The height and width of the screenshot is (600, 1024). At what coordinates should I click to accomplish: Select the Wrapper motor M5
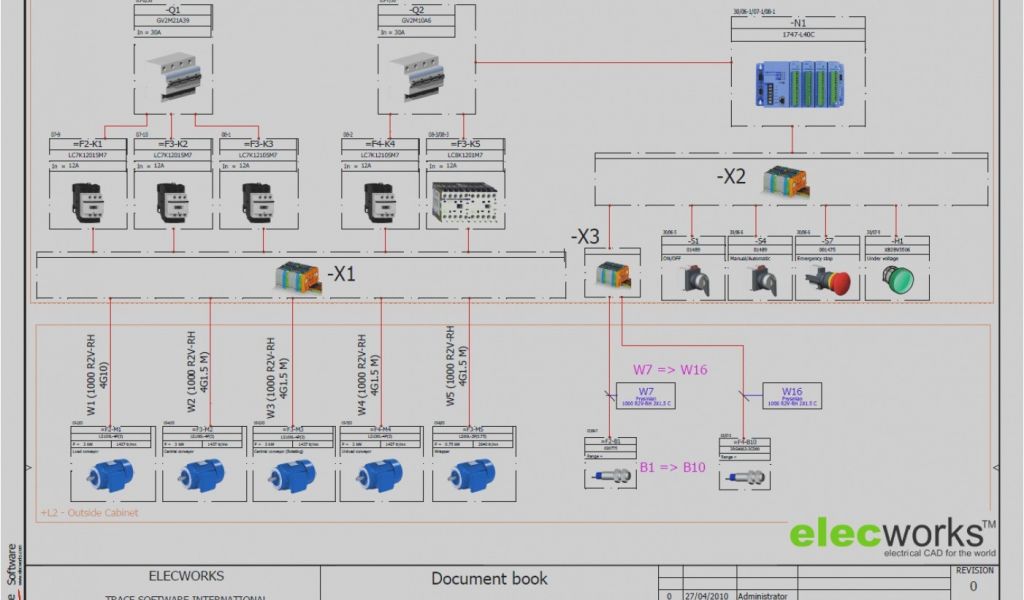click(474, 474)
